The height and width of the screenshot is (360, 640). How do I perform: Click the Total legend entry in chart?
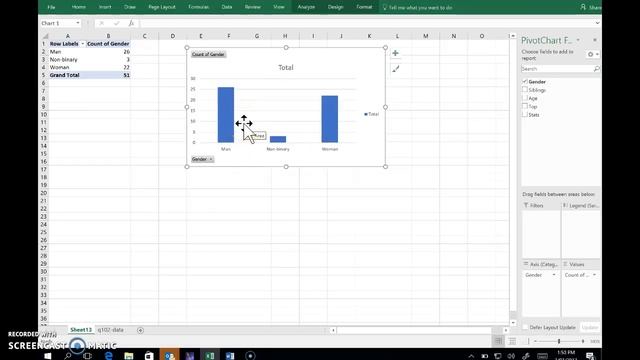371,114
